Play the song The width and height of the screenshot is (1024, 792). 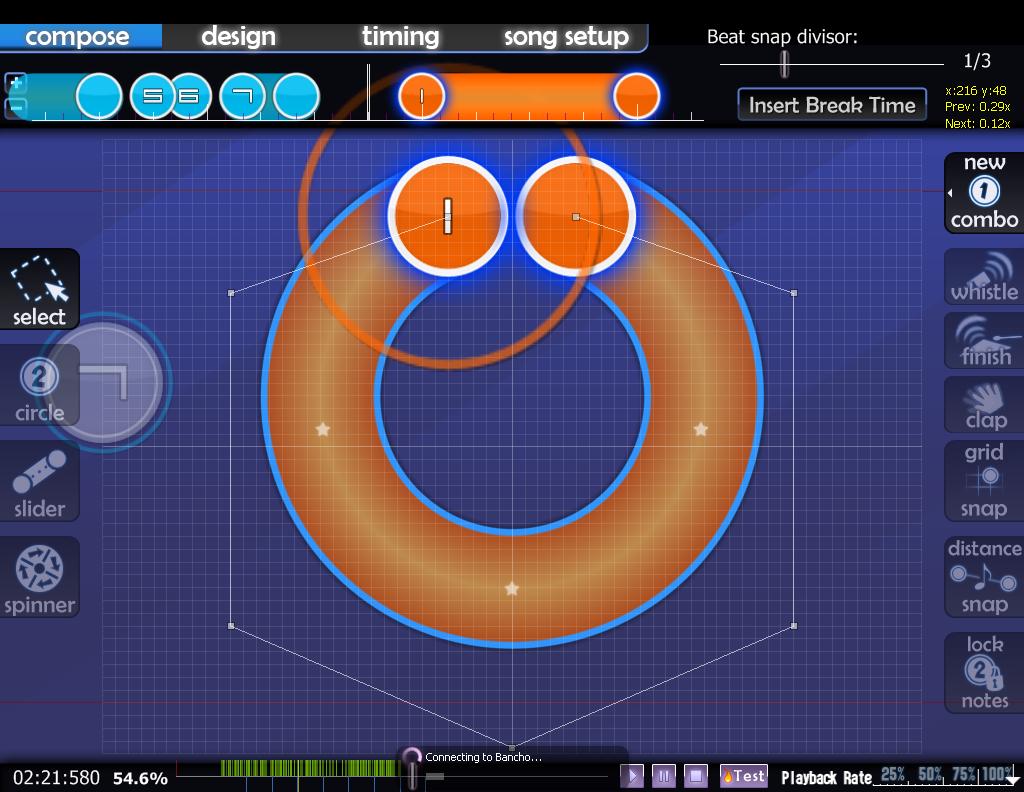tap(632, 776)
